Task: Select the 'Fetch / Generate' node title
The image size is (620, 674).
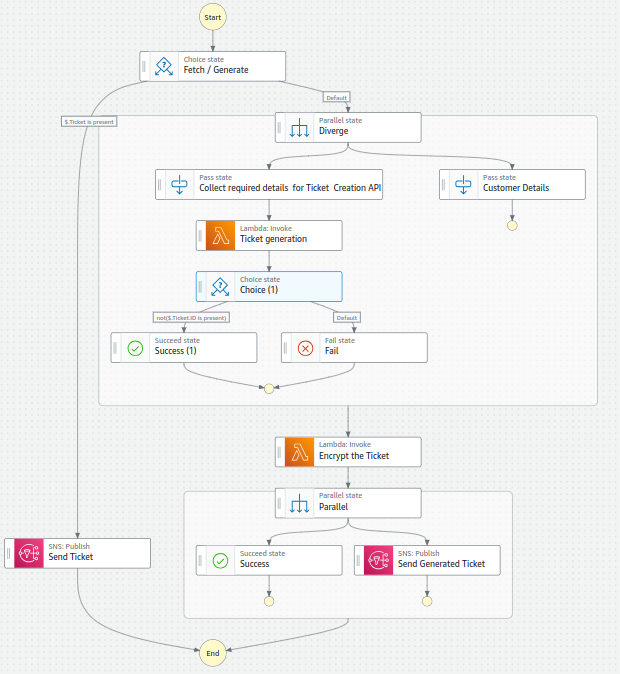Action: pos(216,70)
